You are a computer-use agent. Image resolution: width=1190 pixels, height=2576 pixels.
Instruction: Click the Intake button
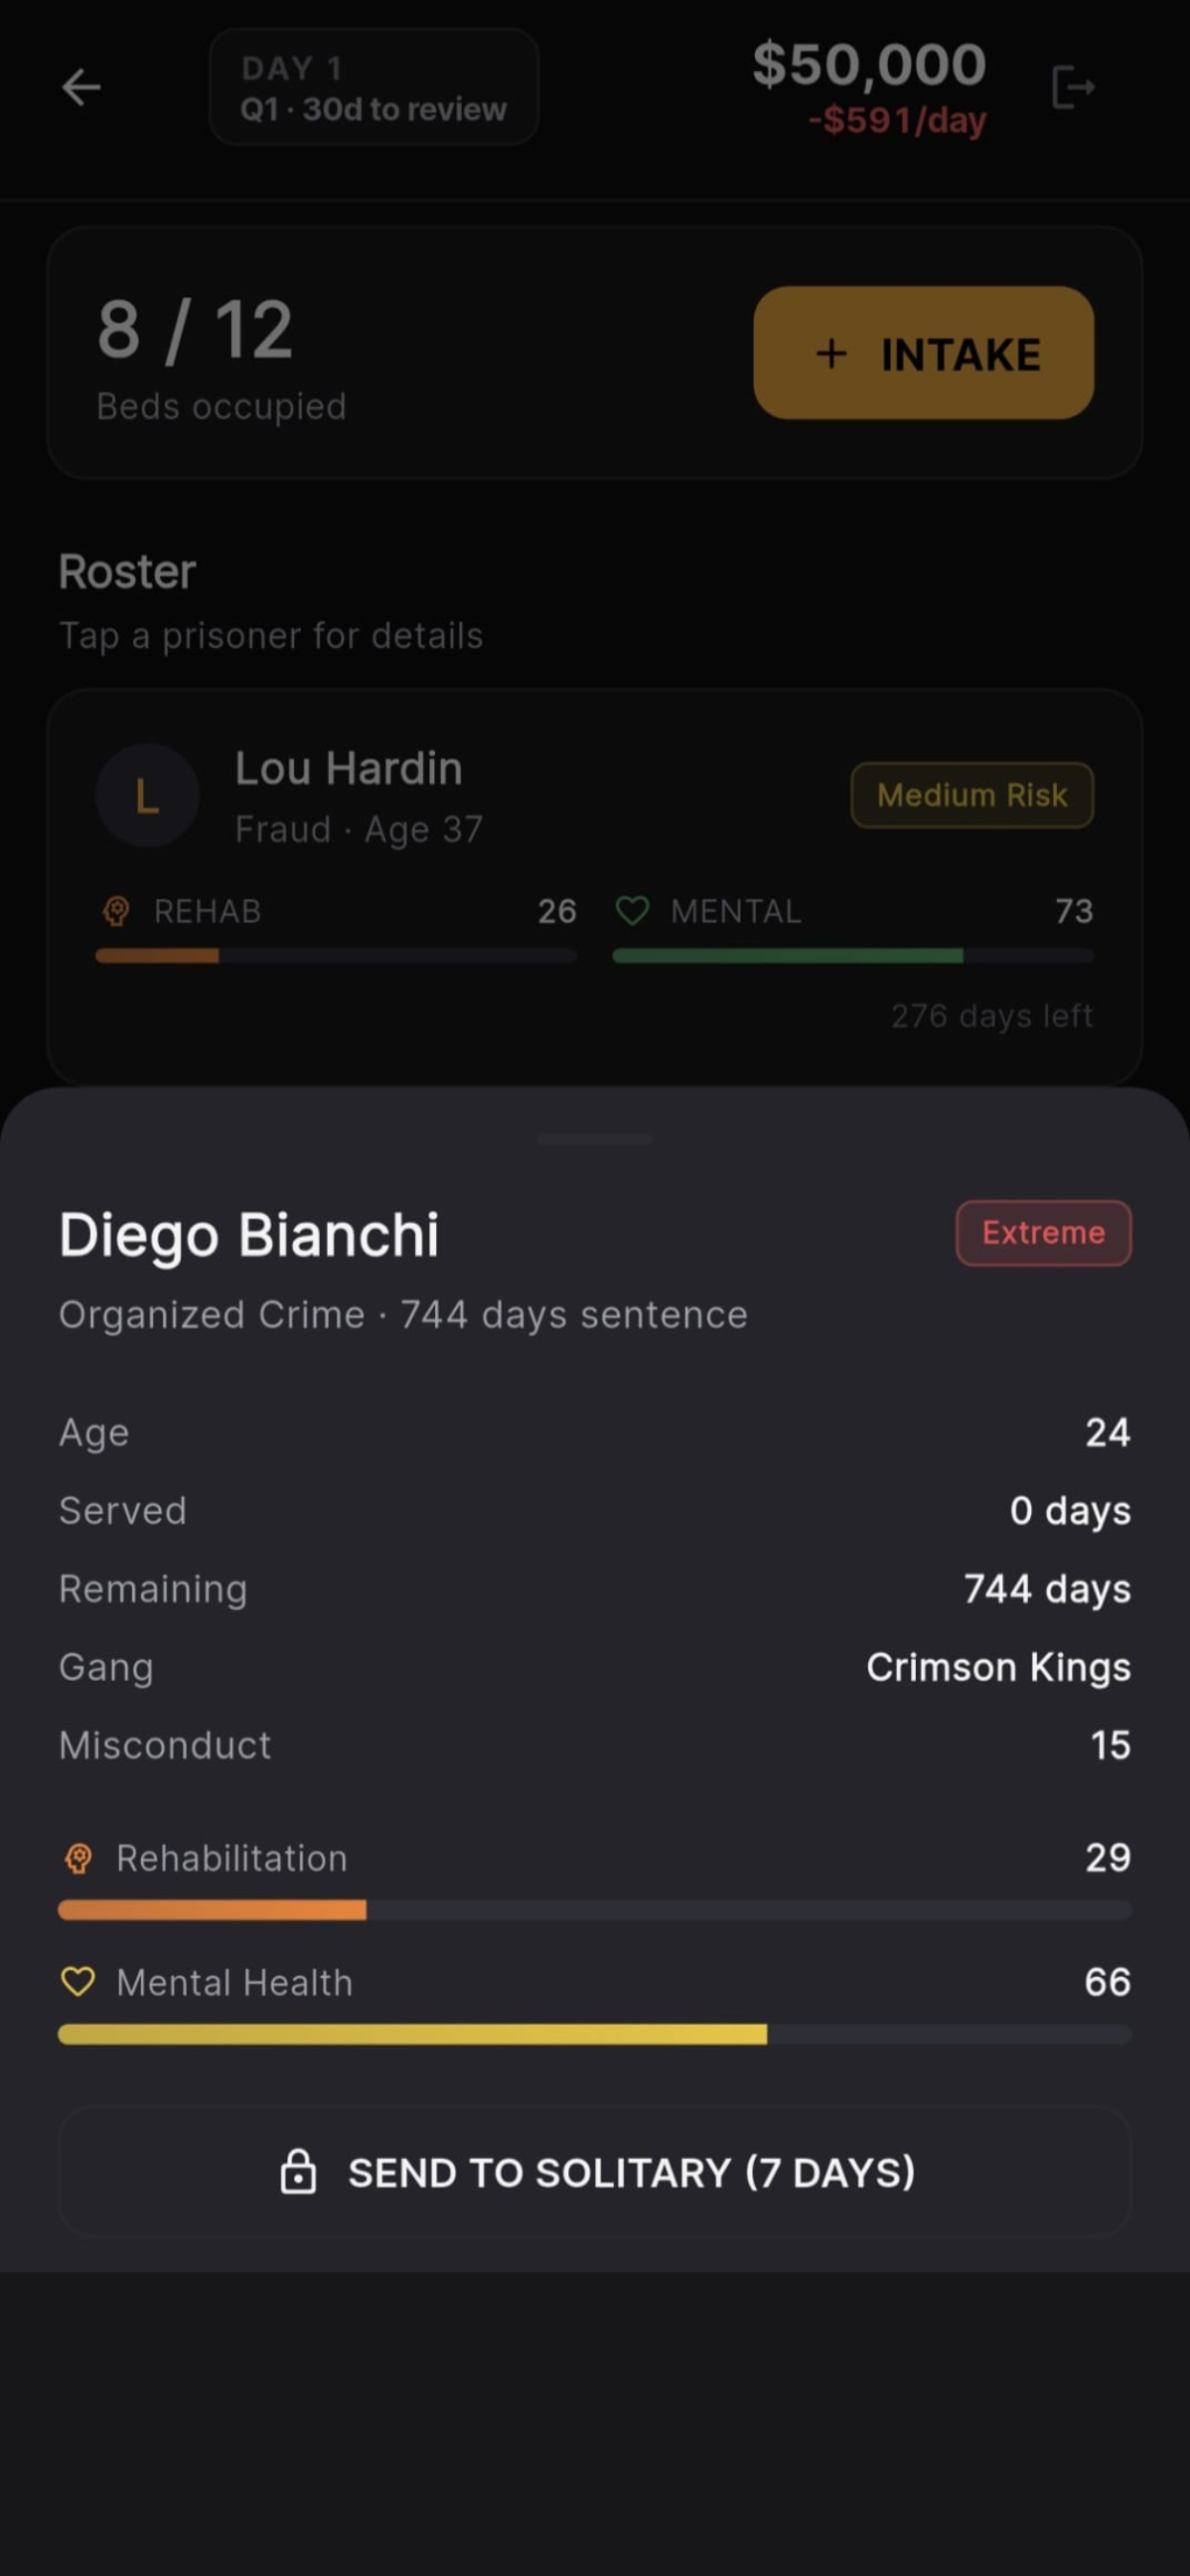pyautogui.click(x=923, y=353)
